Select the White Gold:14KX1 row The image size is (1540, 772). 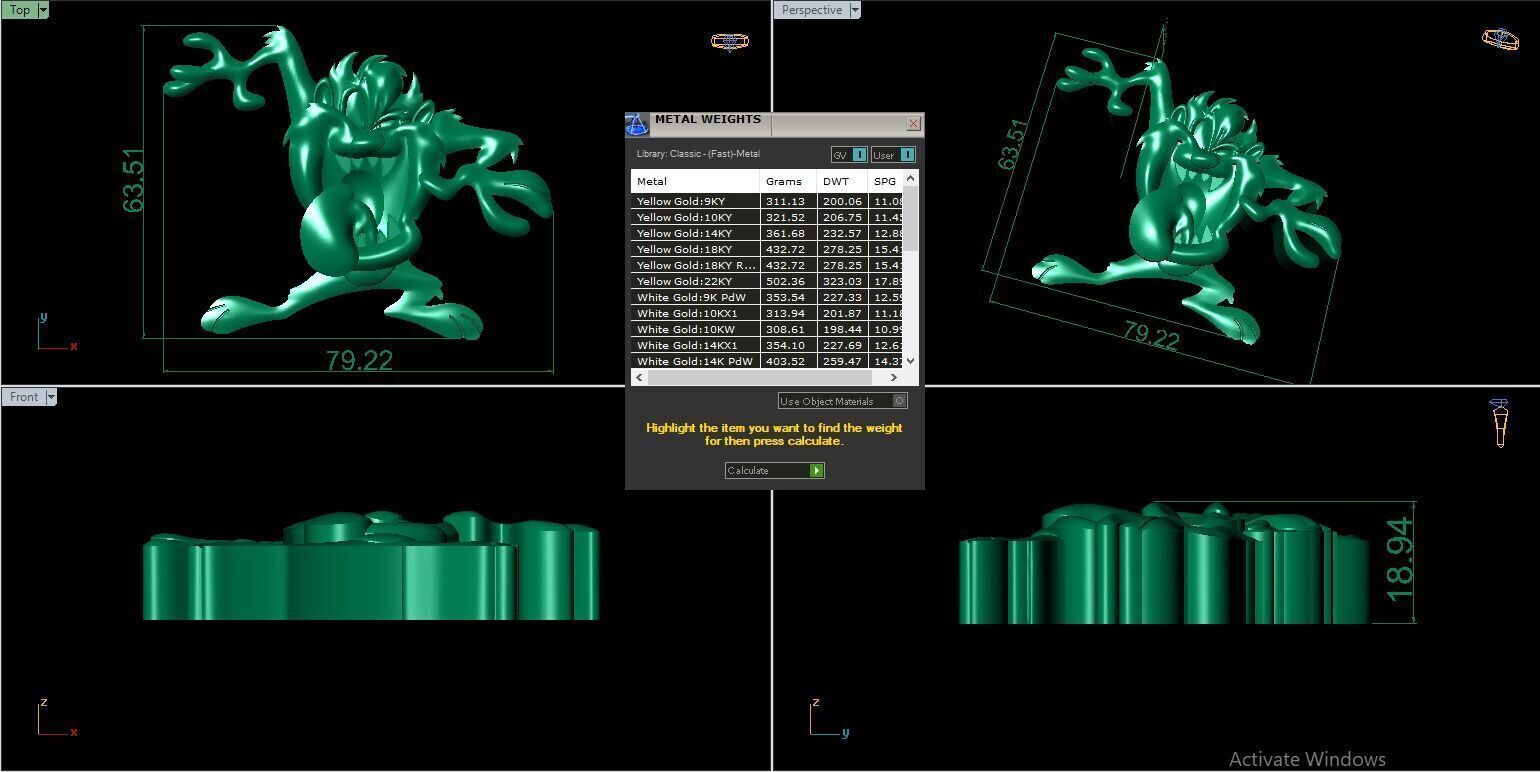click(x=767, y=345)
